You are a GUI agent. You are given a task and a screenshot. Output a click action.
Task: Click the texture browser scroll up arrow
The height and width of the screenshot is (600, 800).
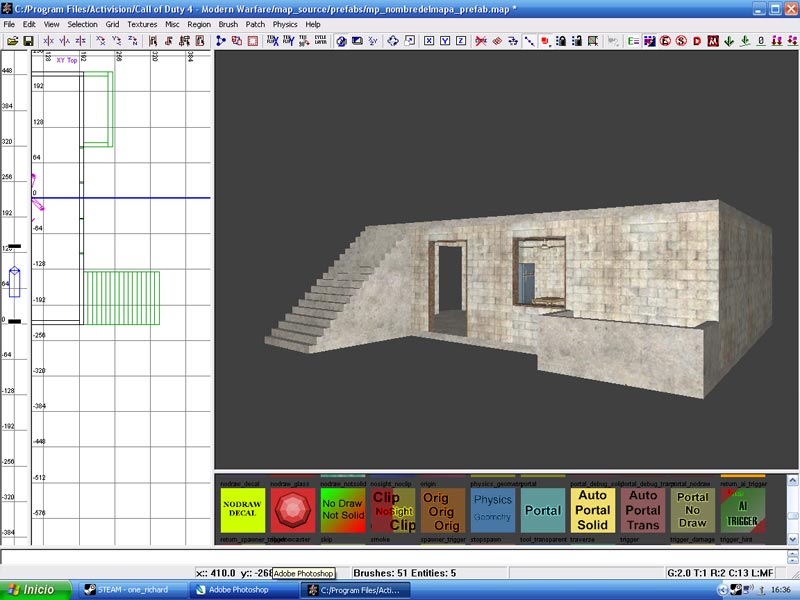[x=792, y=480]
